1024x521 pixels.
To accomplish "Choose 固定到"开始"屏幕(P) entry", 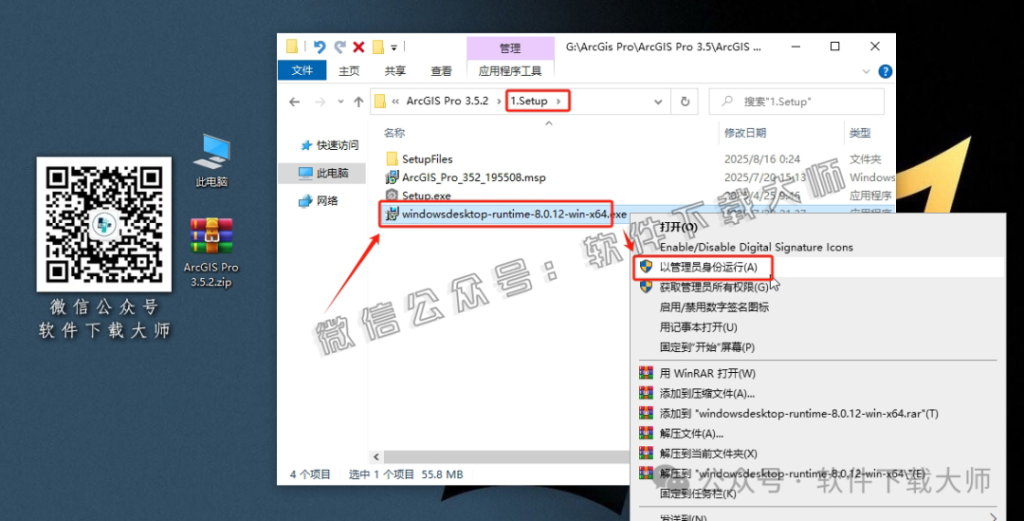I will click(x=707, y=347).
